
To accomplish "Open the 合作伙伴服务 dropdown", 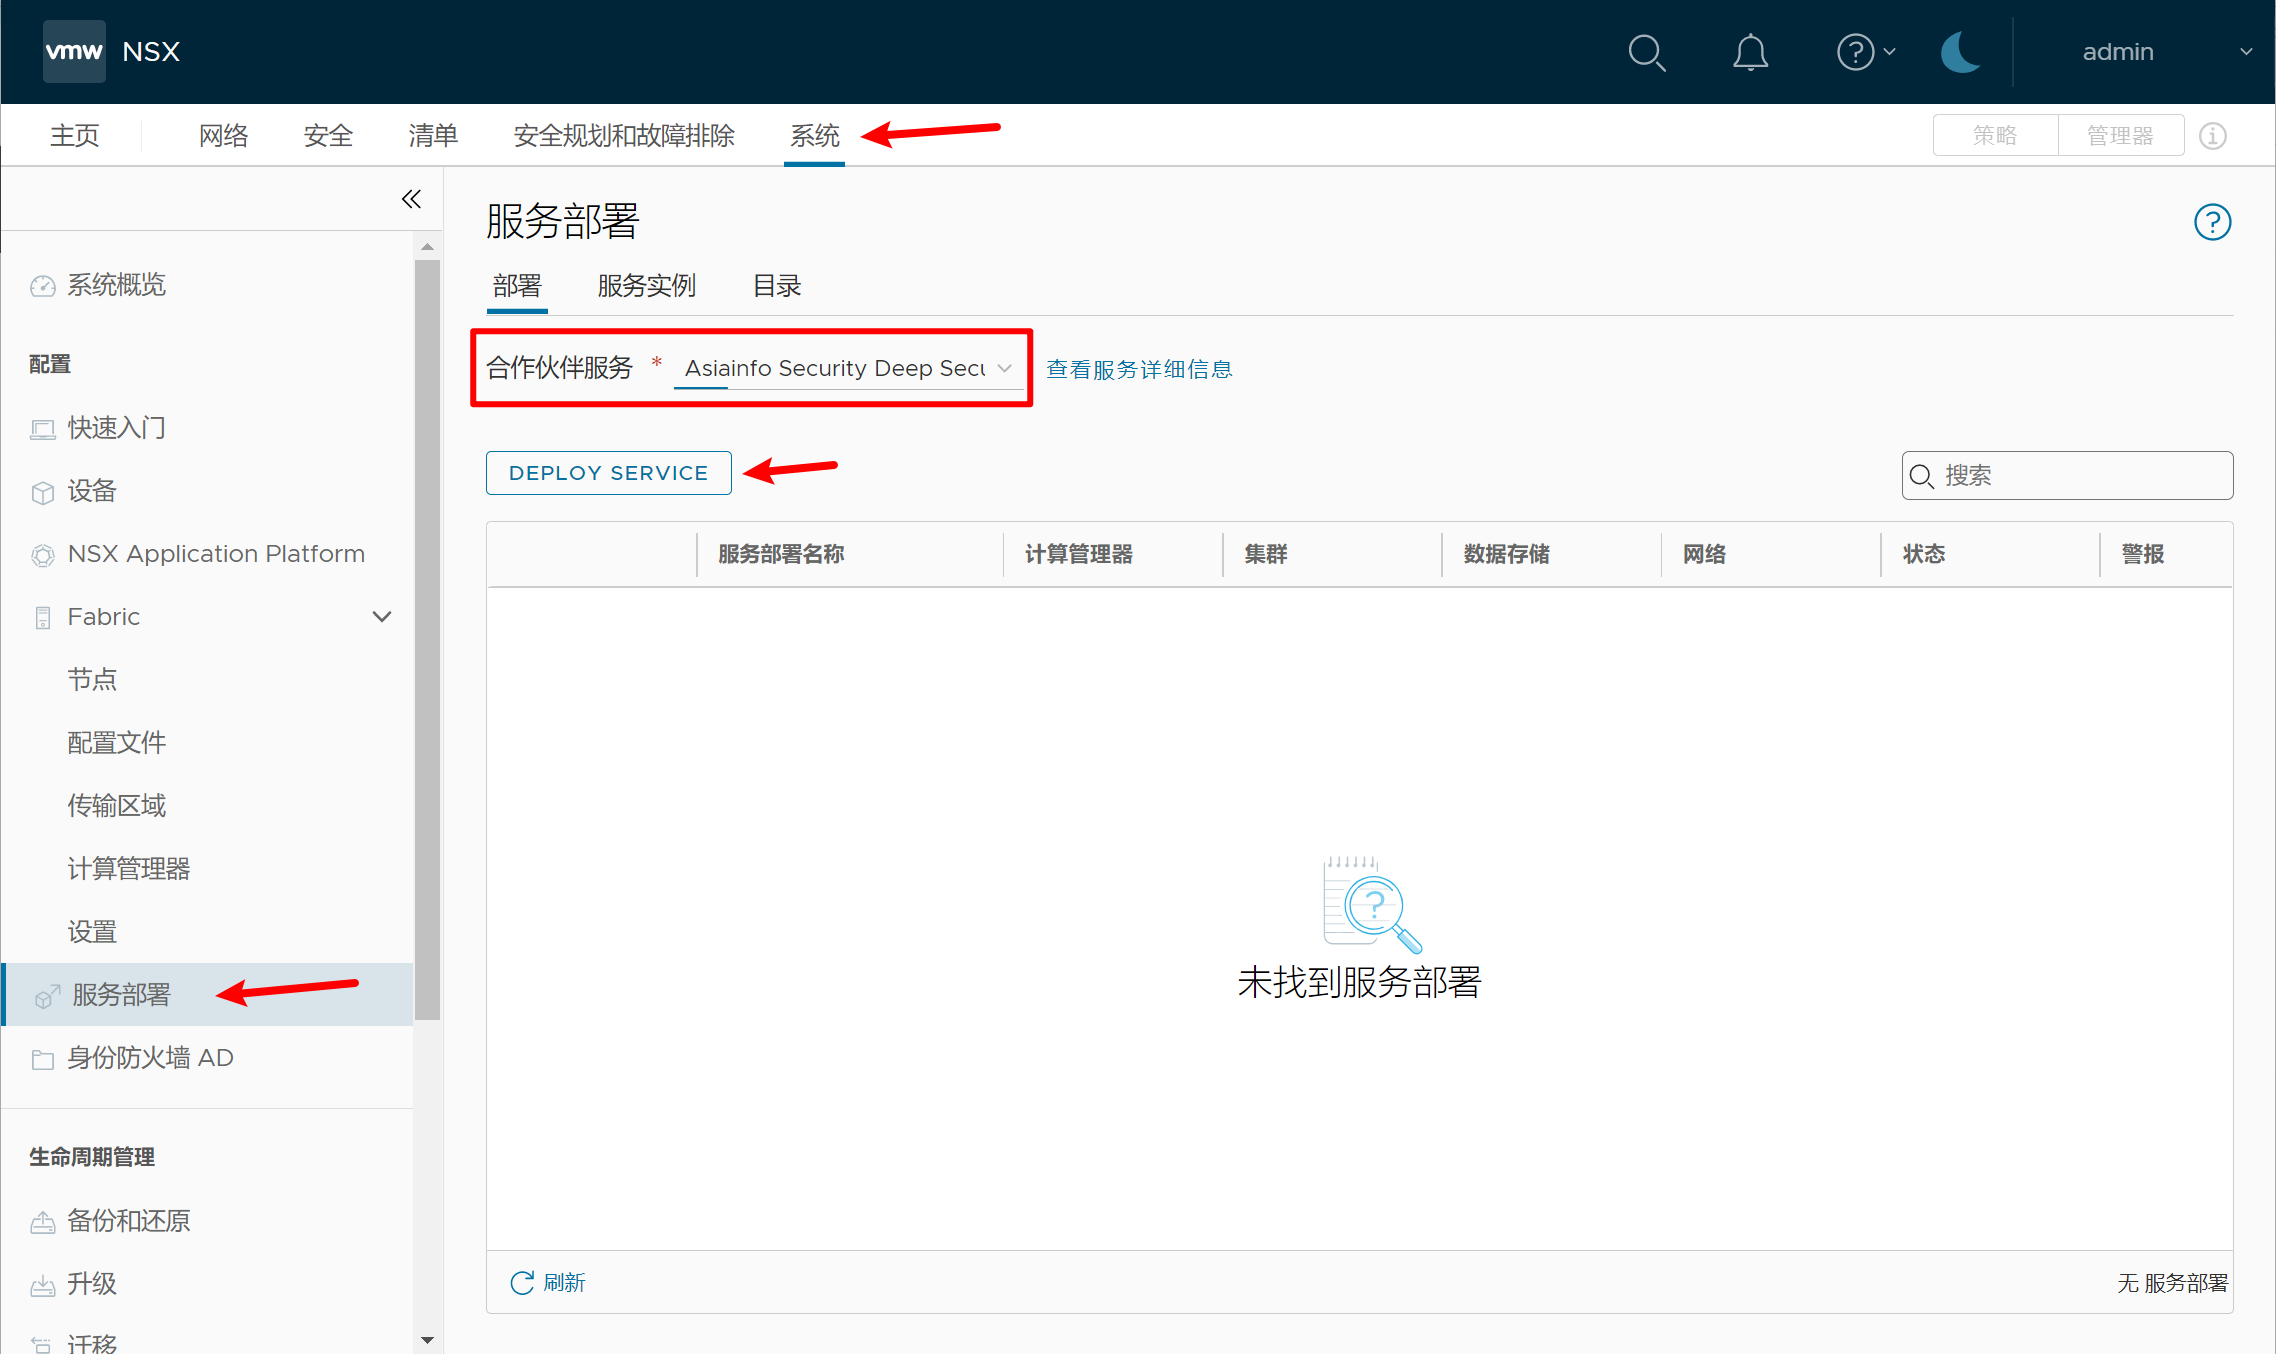I will pyautogui.click(x=848, y=369).
